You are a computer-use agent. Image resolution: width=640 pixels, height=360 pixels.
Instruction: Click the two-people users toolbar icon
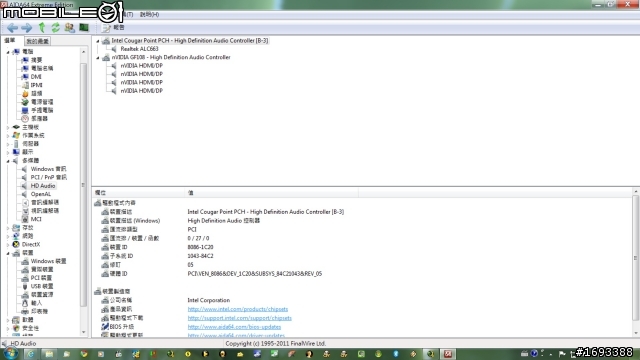point(70,27)
